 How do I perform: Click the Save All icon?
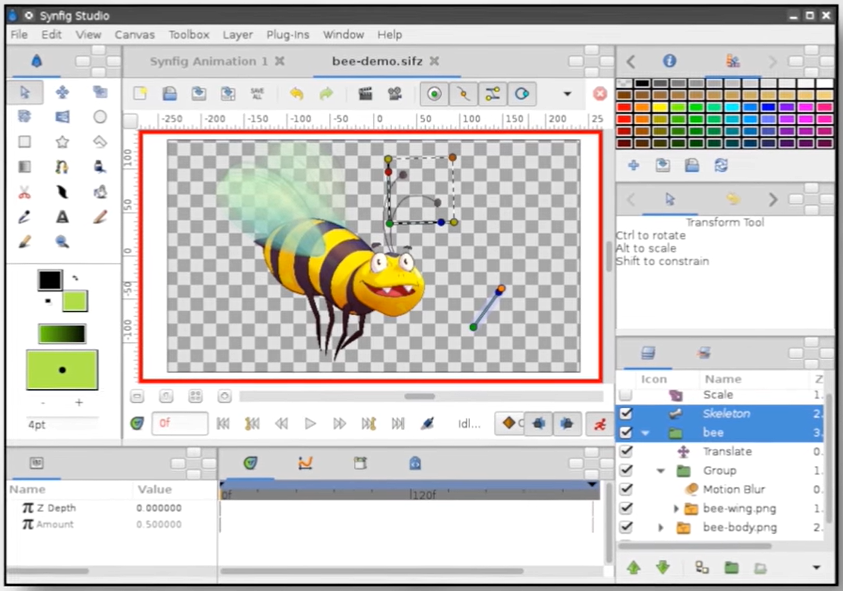[258, 94]
